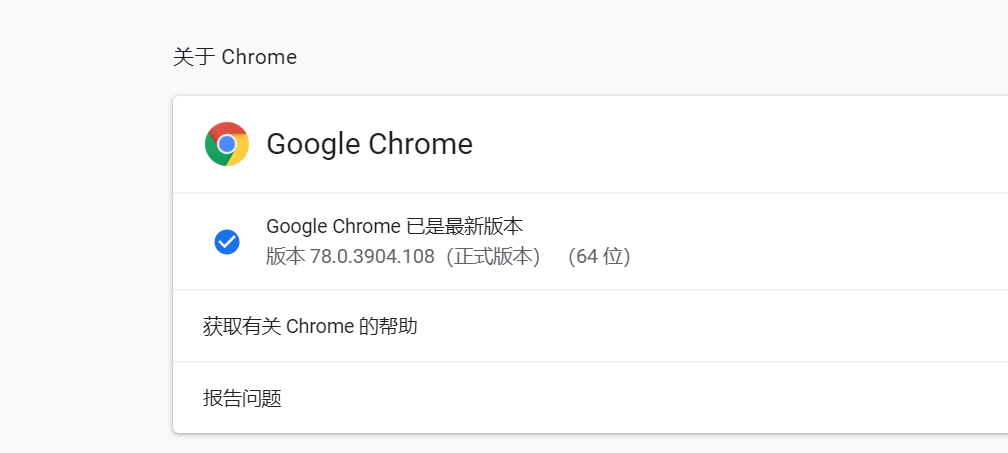Click the 关于 Chrome page heading

(235, 57)
